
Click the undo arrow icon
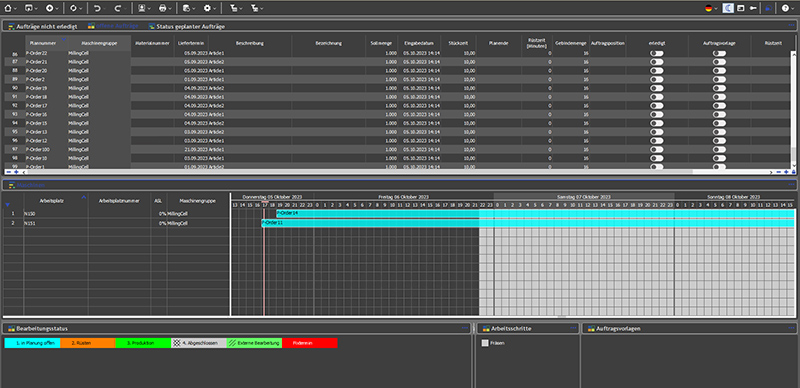(x=97, y=8)
